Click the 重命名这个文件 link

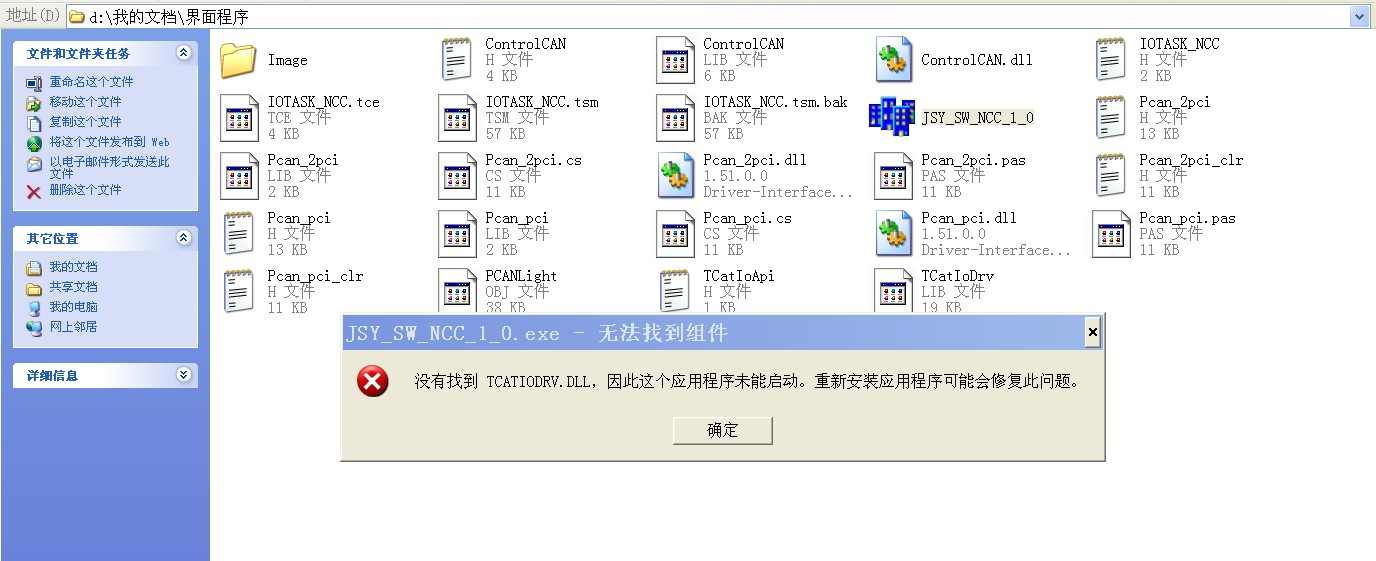point(91,82)
